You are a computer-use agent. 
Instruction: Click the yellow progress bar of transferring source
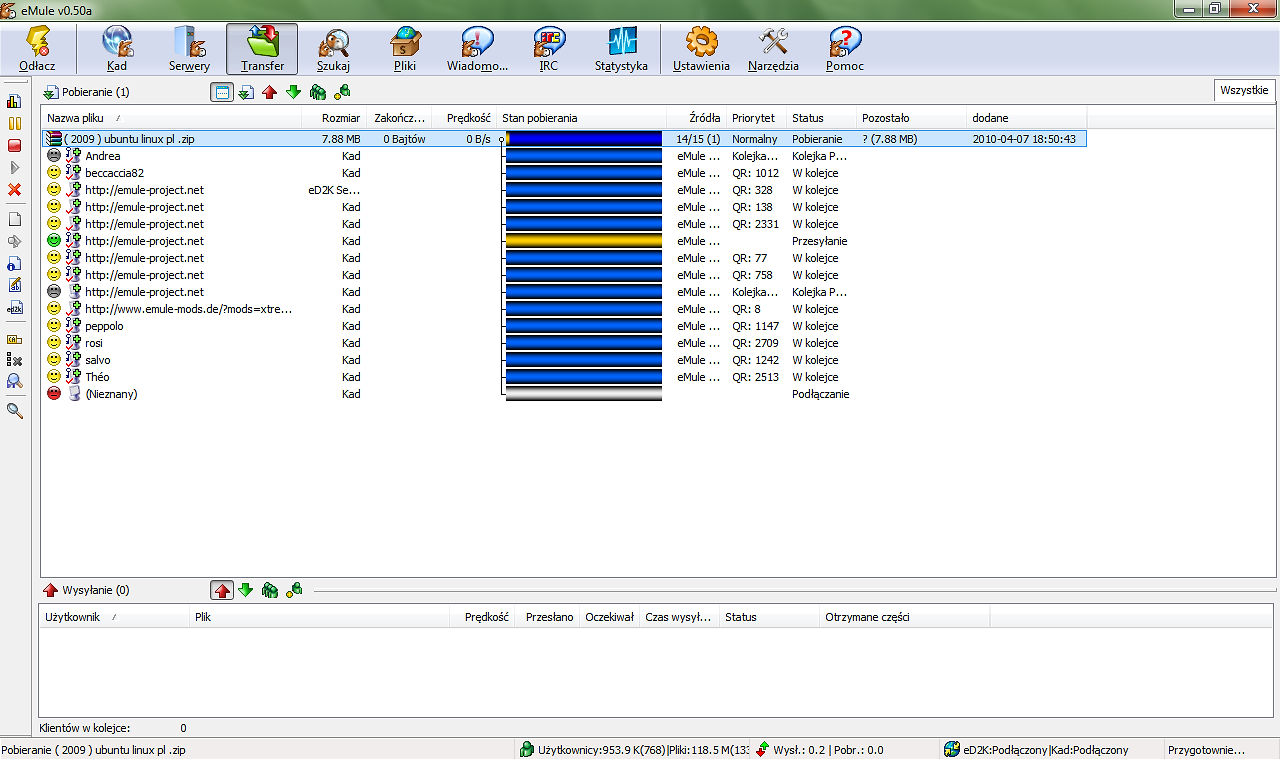(x=584, y=241)
